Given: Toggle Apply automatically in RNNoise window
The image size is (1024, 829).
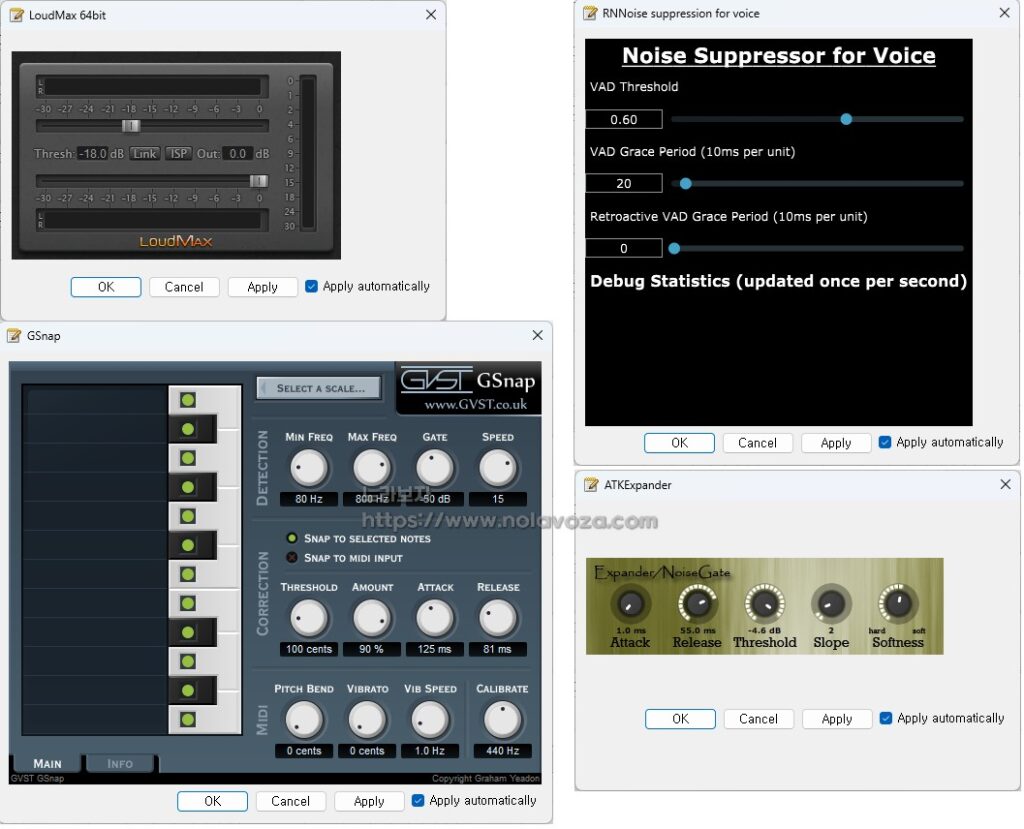Looking at the screenshot, I should [885, 442].
